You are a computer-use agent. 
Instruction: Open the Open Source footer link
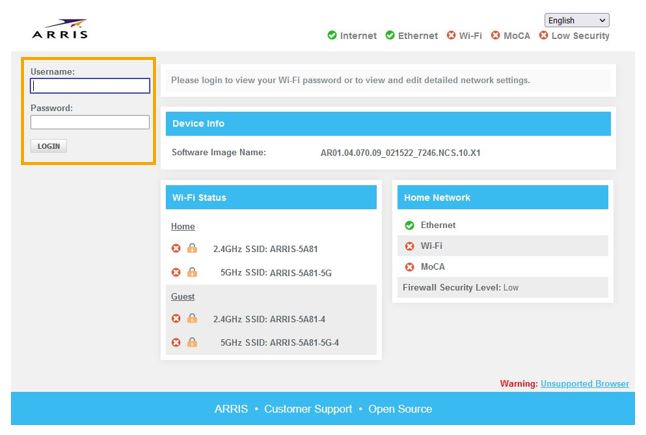tap(400, 409)
